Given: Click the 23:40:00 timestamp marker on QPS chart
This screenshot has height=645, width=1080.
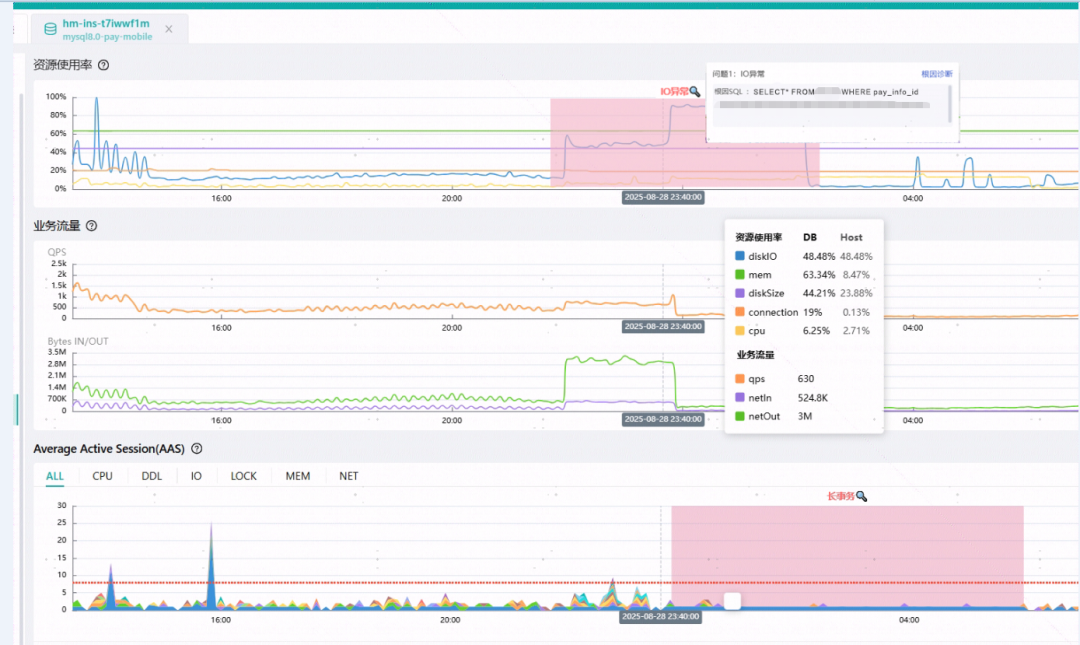Looking at the screenshot, I should [x=663, y=326].
